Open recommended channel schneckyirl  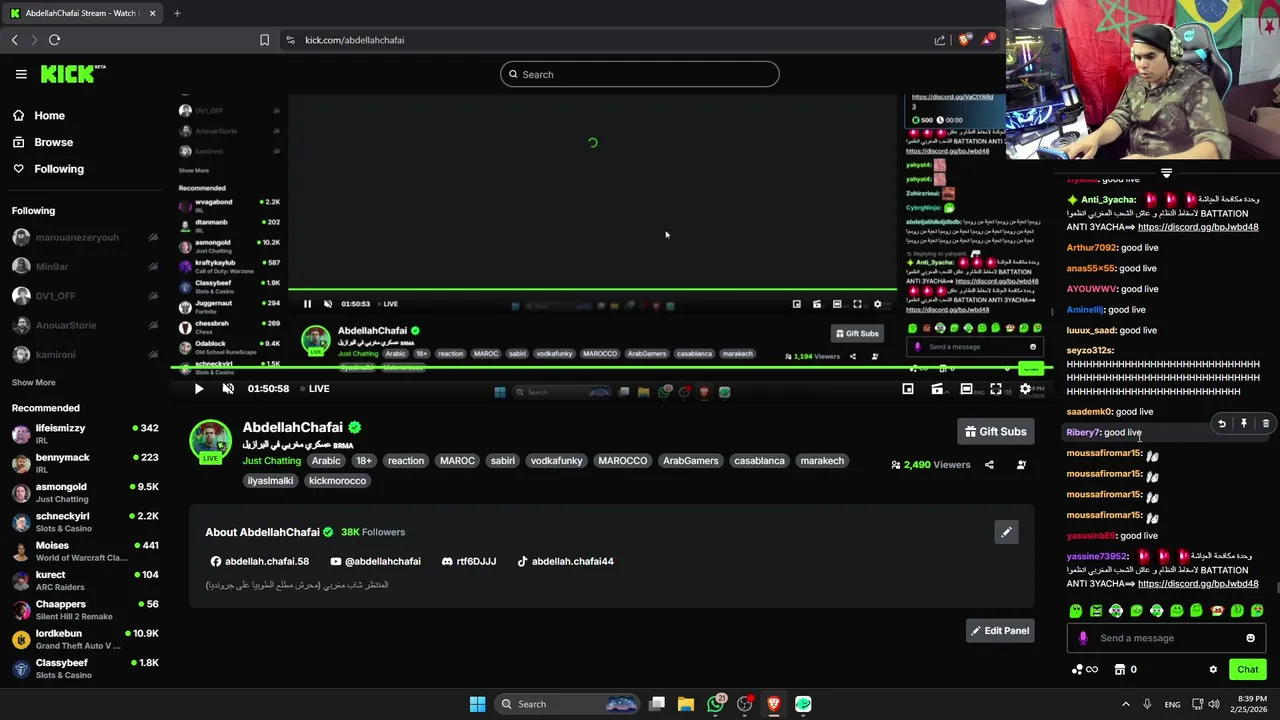click(x=85, y=522)
